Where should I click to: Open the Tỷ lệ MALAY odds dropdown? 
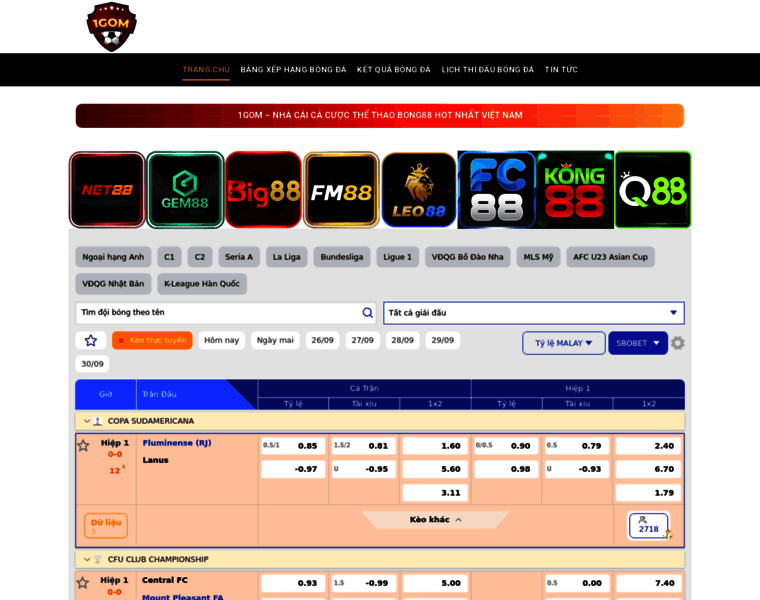[x=564, y=343]
